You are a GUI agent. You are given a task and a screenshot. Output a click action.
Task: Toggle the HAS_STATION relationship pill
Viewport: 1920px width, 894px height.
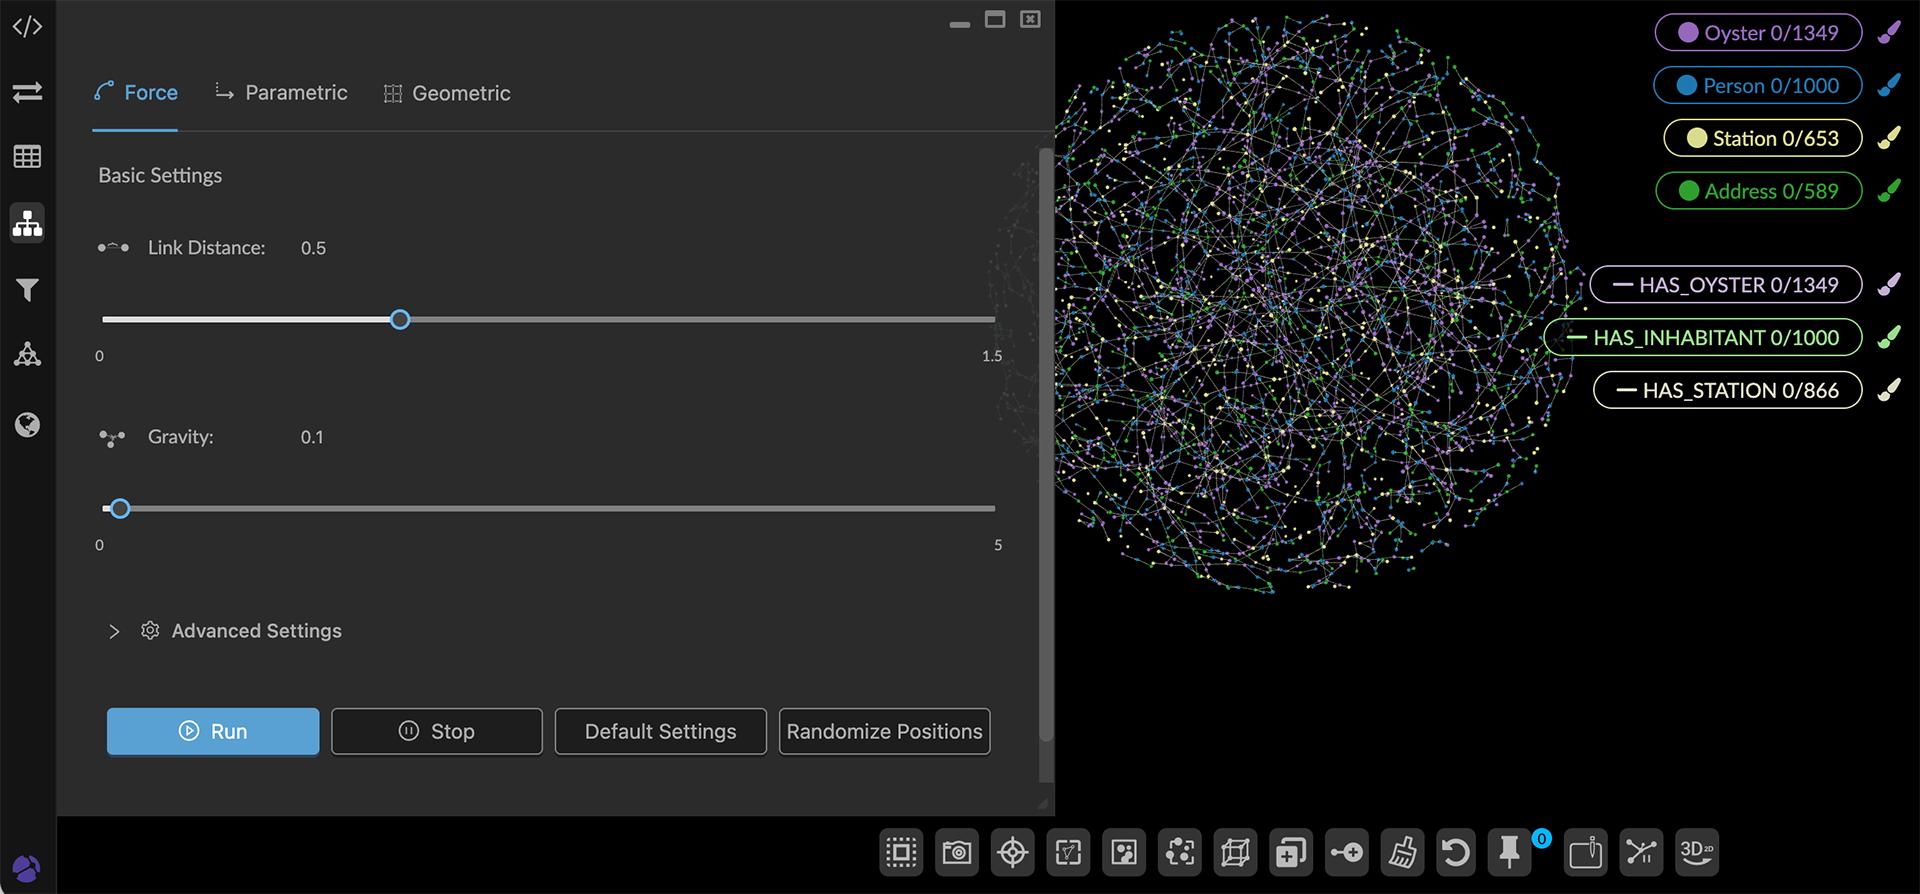pyautogui.click(x=1727, y=391)
